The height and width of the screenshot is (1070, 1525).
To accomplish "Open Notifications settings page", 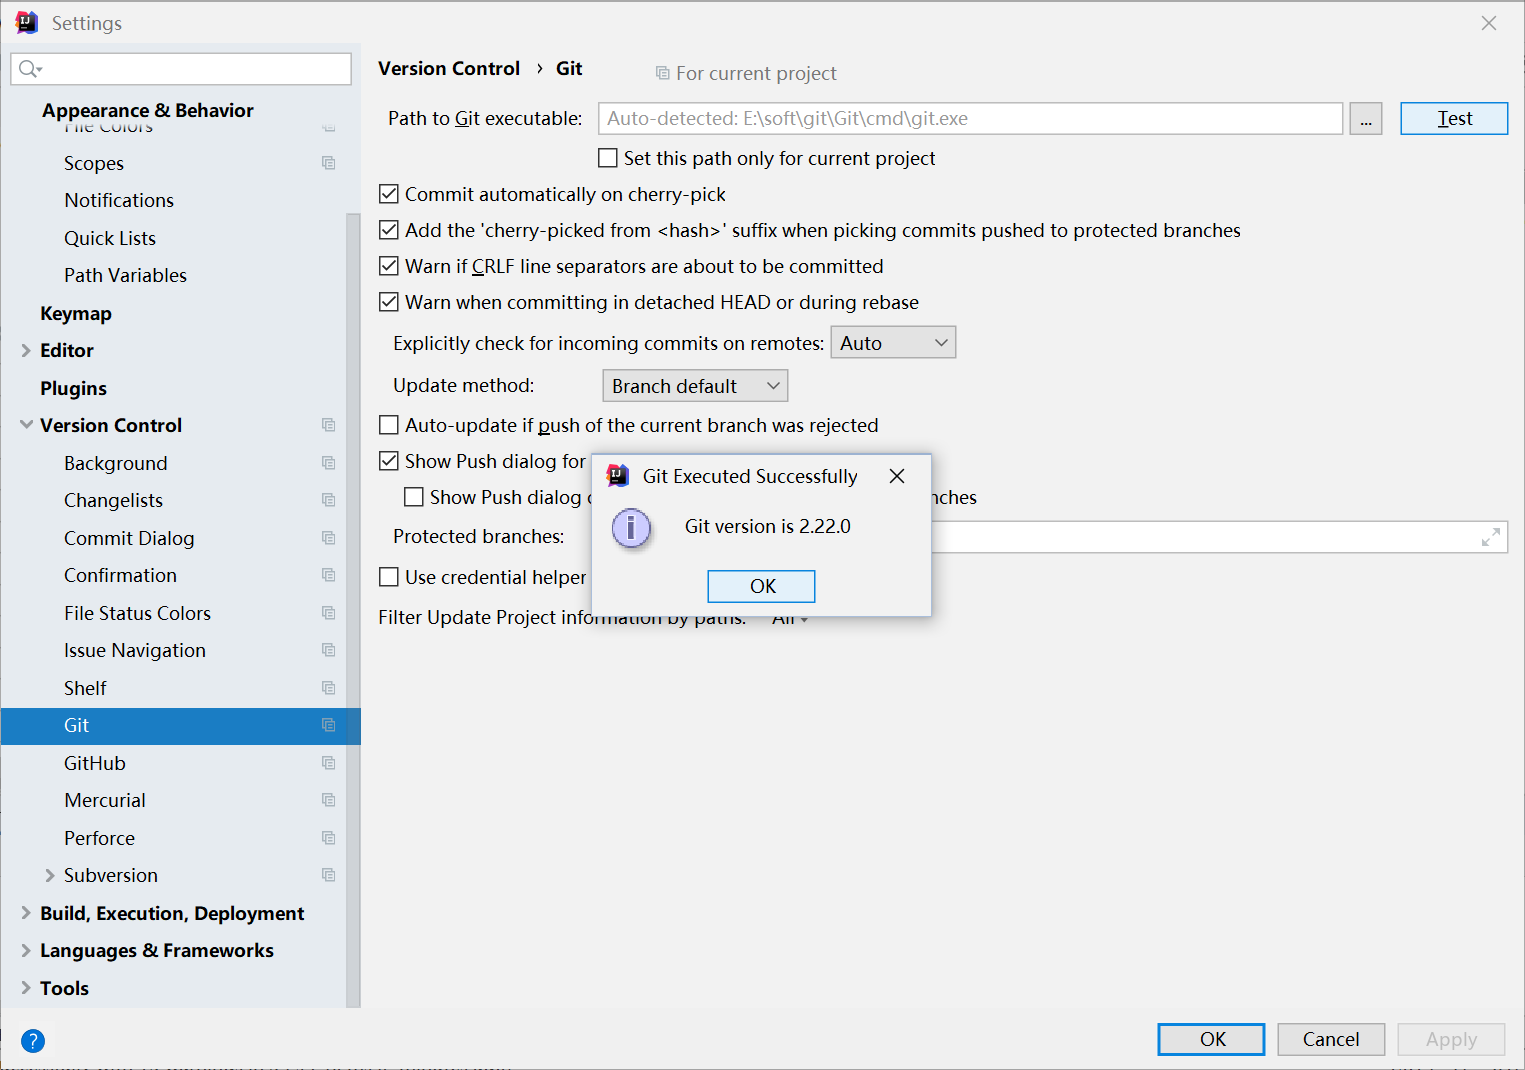I will [119, 200].
